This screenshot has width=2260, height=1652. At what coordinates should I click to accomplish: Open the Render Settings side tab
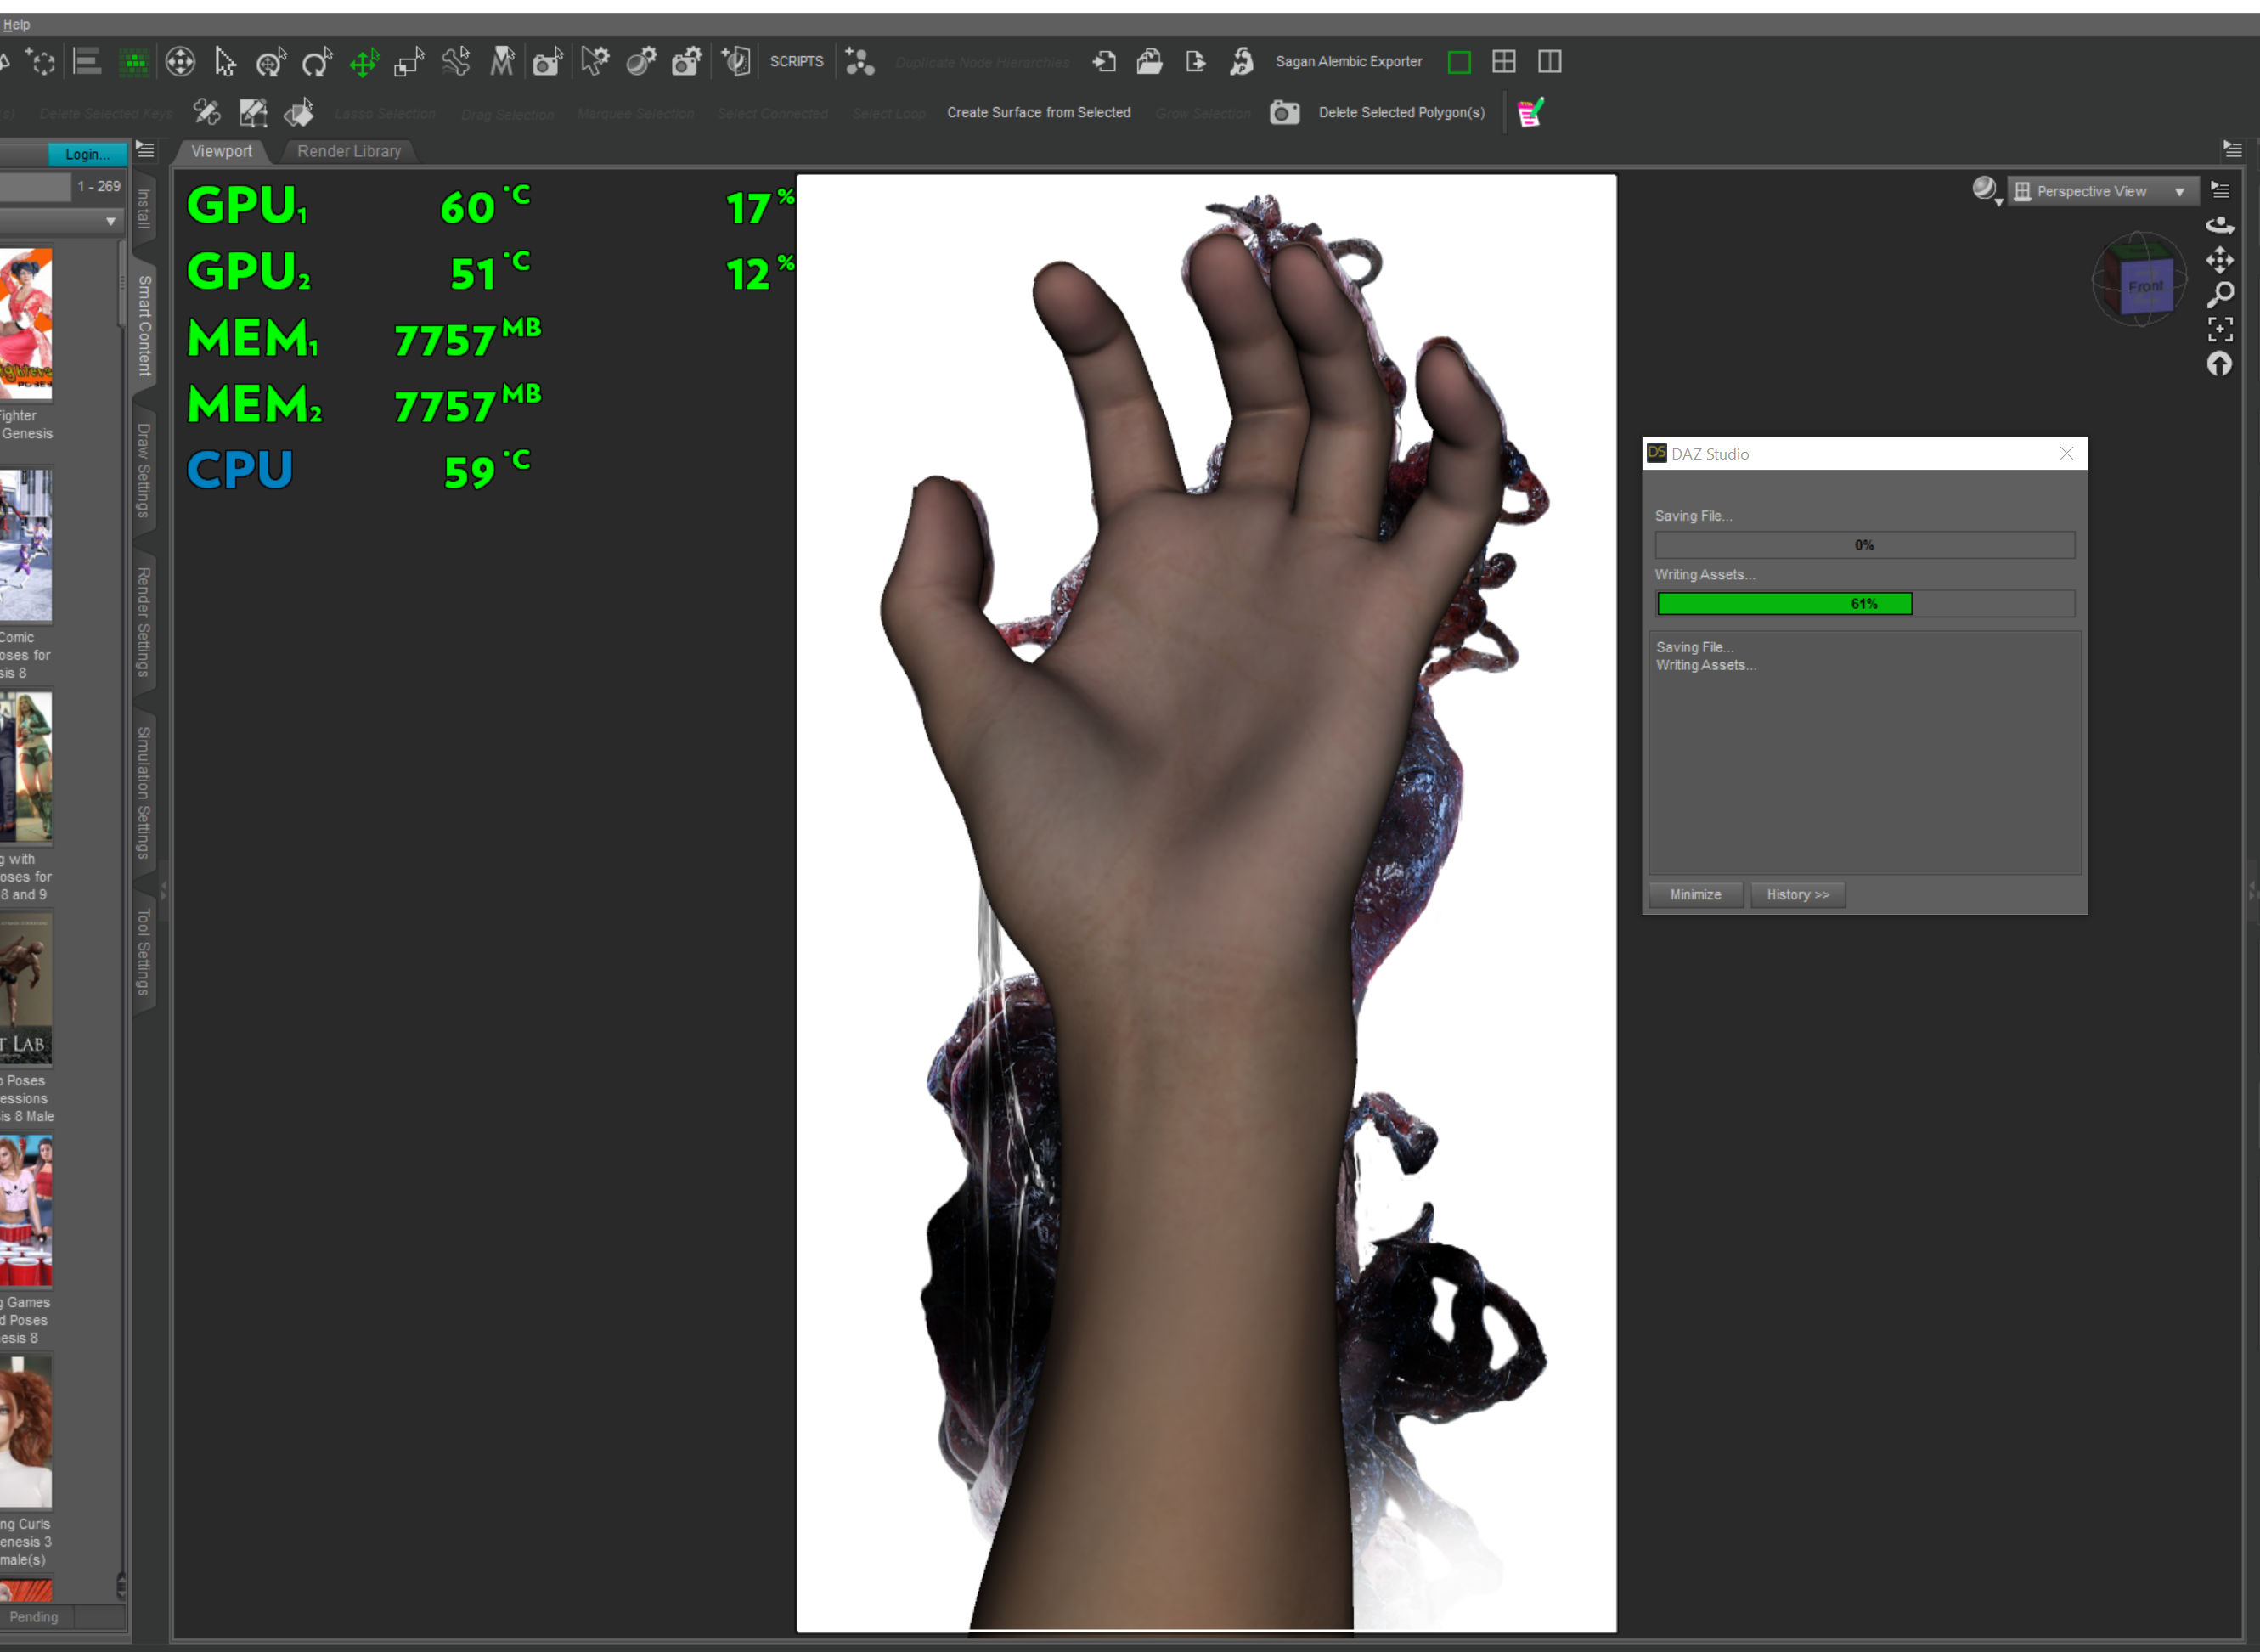pos(144,621)
